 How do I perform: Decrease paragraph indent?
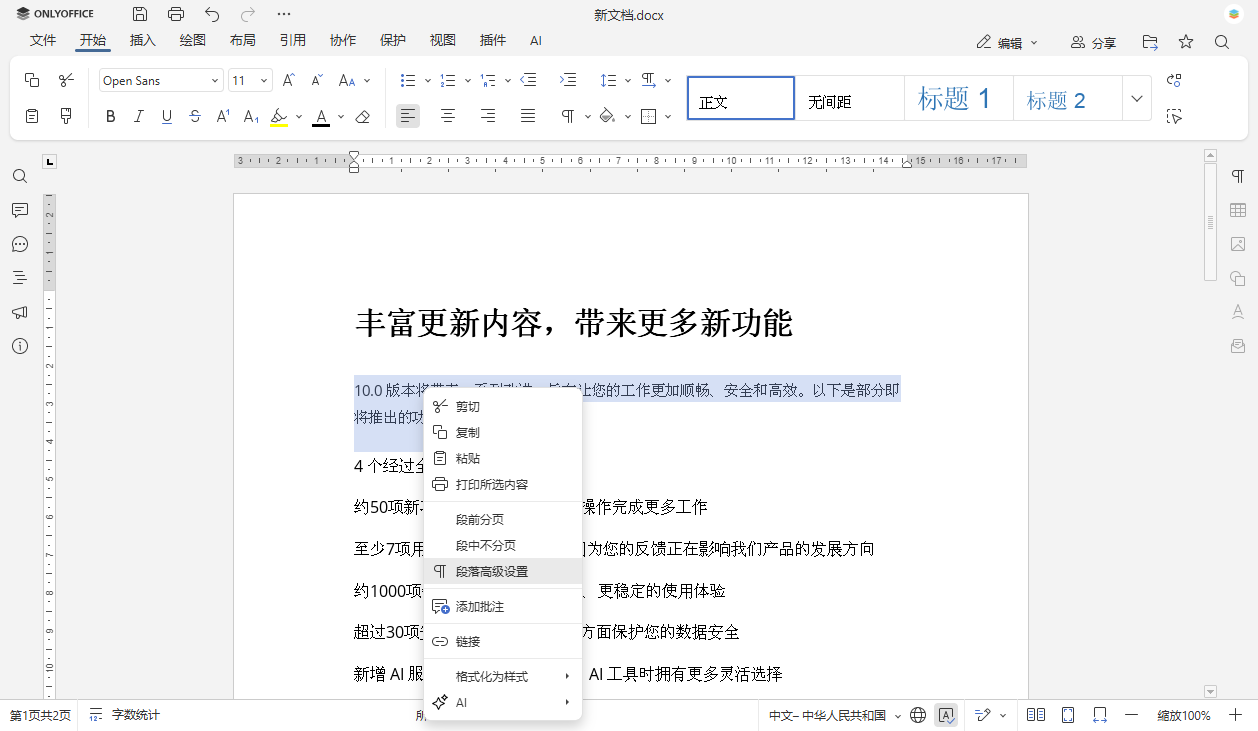coord(529,81)
